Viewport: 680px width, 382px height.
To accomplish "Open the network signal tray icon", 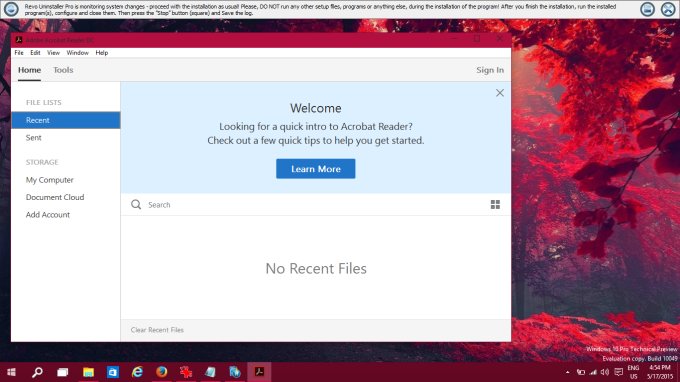I will click(593, 372).
